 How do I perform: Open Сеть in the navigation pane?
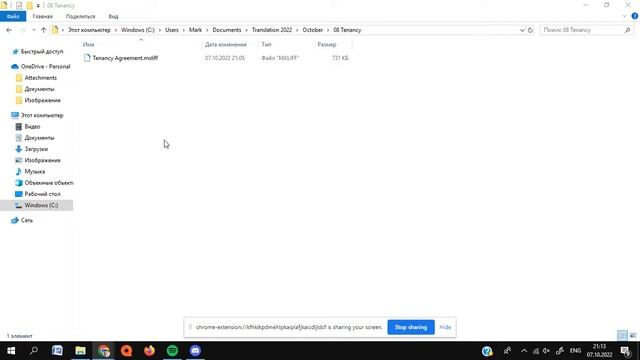[27, 220]
